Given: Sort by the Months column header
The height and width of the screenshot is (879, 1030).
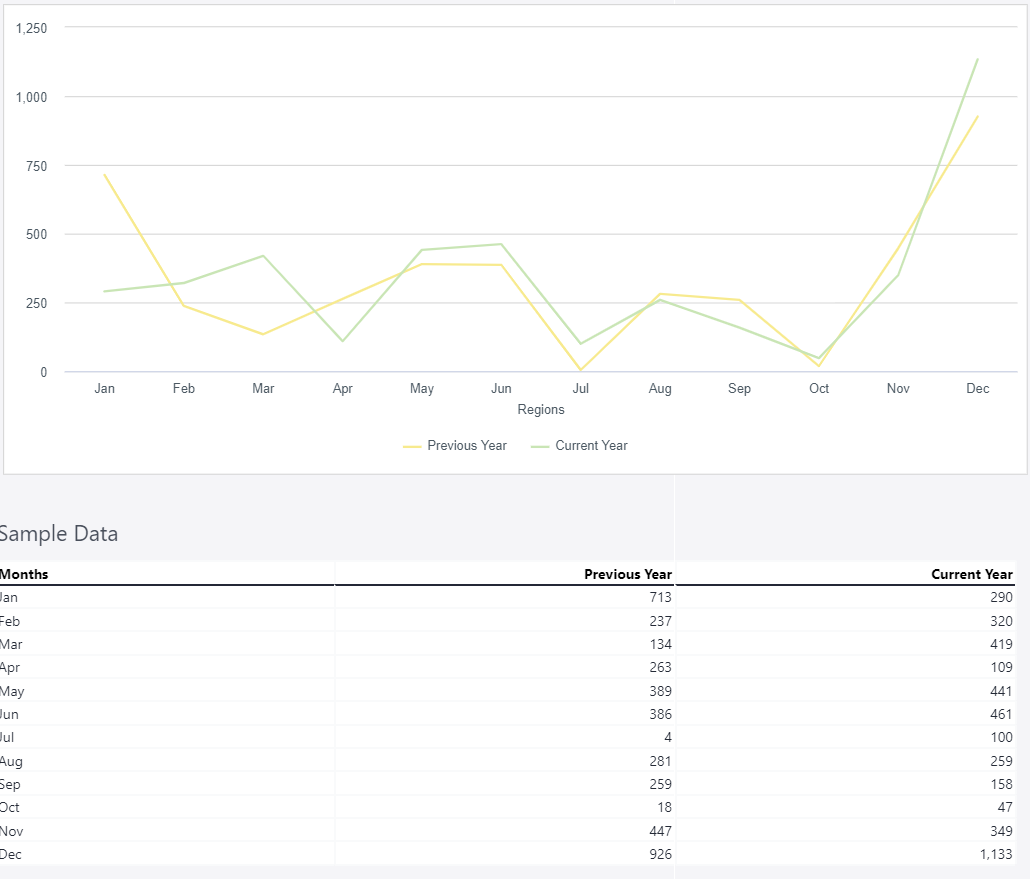Looking at the screenshot, I should coord(24,574).
